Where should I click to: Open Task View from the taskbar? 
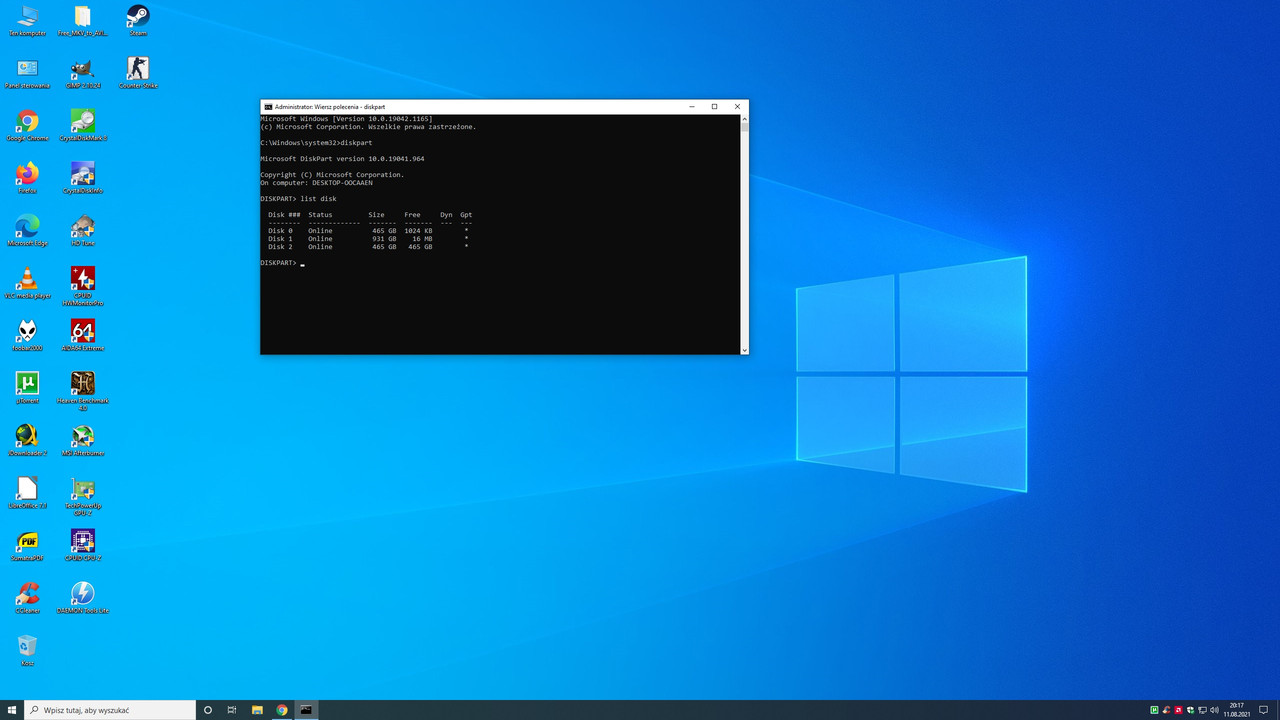232,710
